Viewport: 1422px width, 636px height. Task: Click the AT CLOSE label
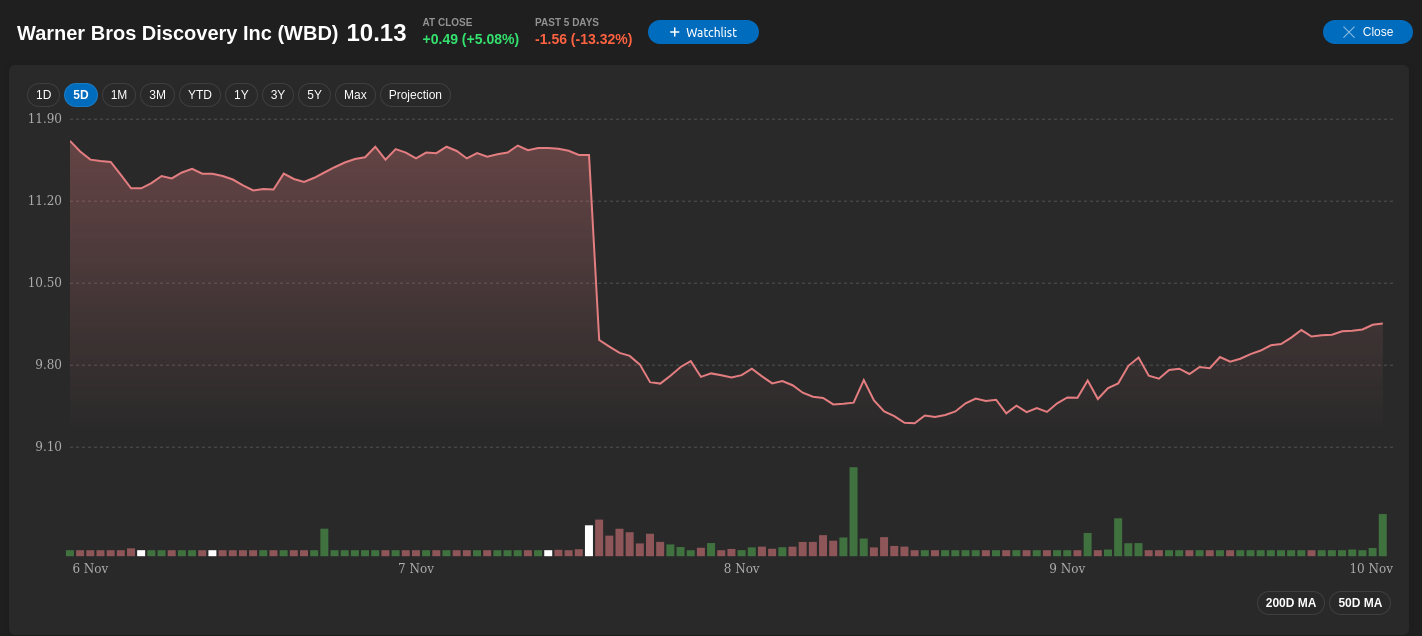447,22
